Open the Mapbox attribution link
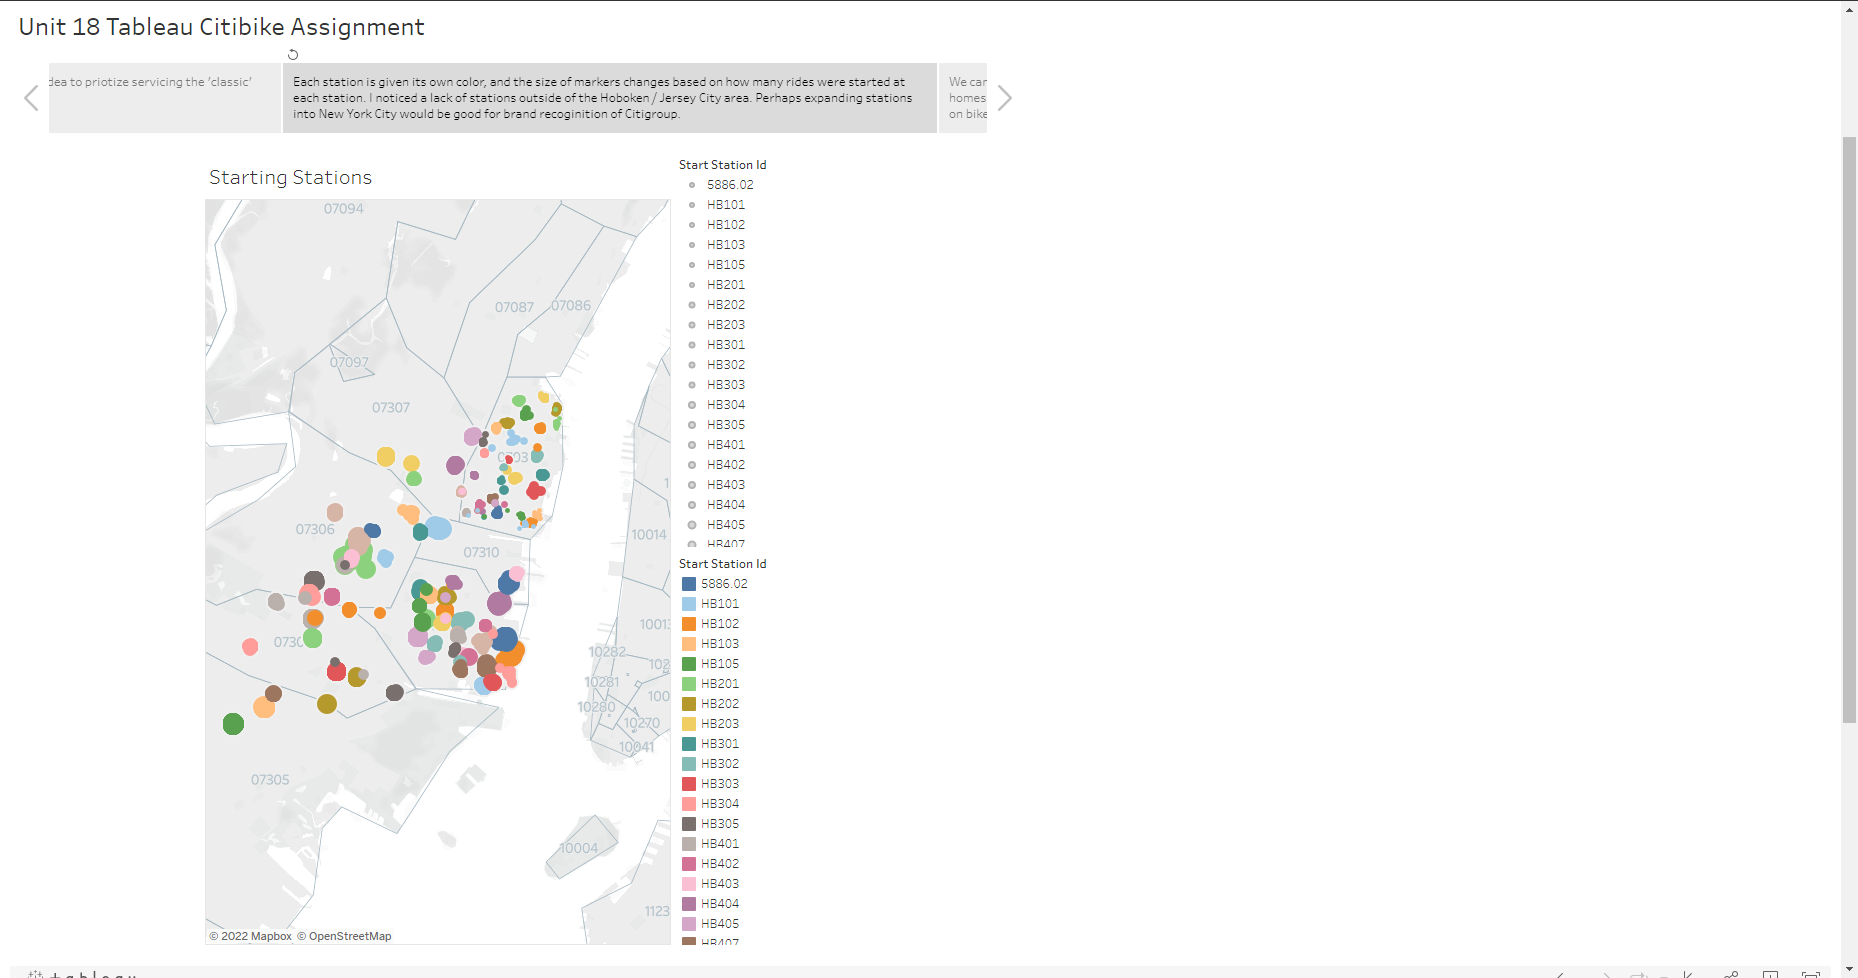The width and height of the screenshot is (1858, 978). point(250,937)
